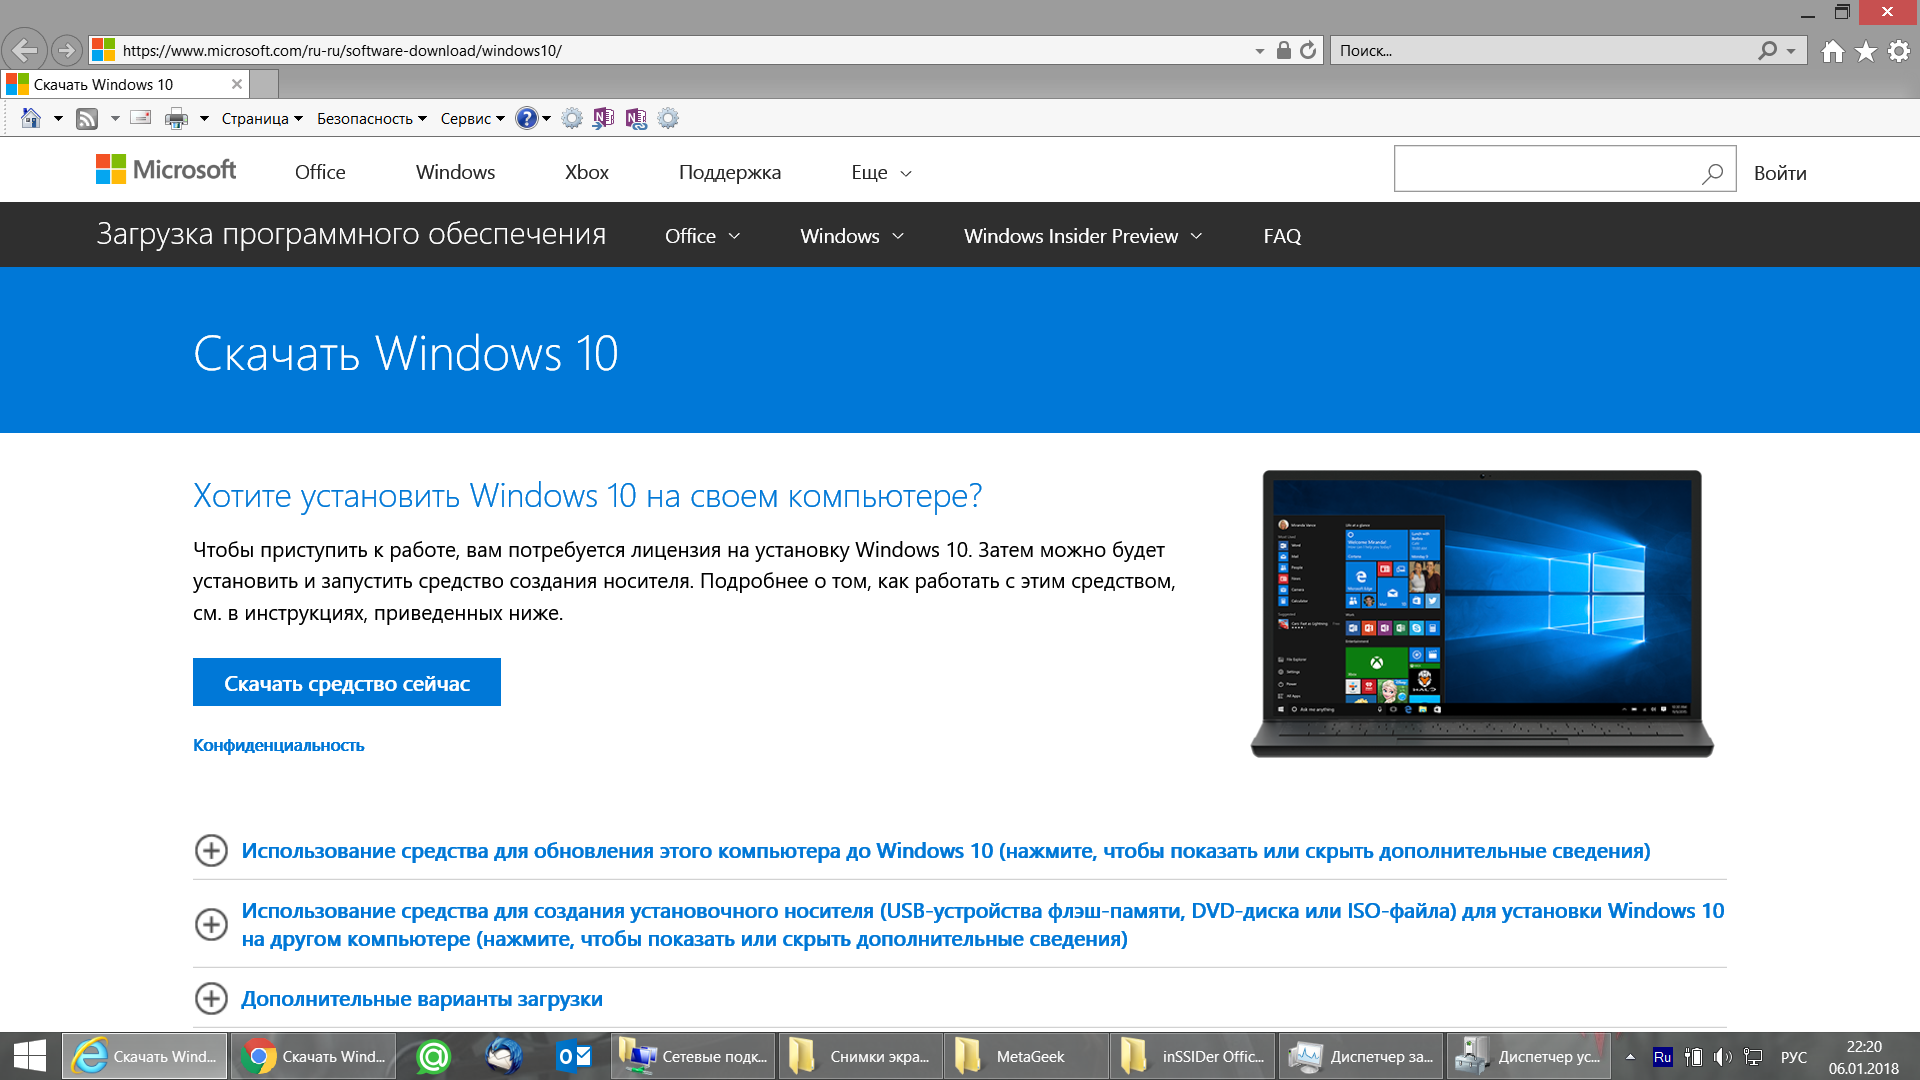The width and height of the screenshot is (1920, 1080).
Task: Click the Send to OneNote icon
Action: pos(603,119)
